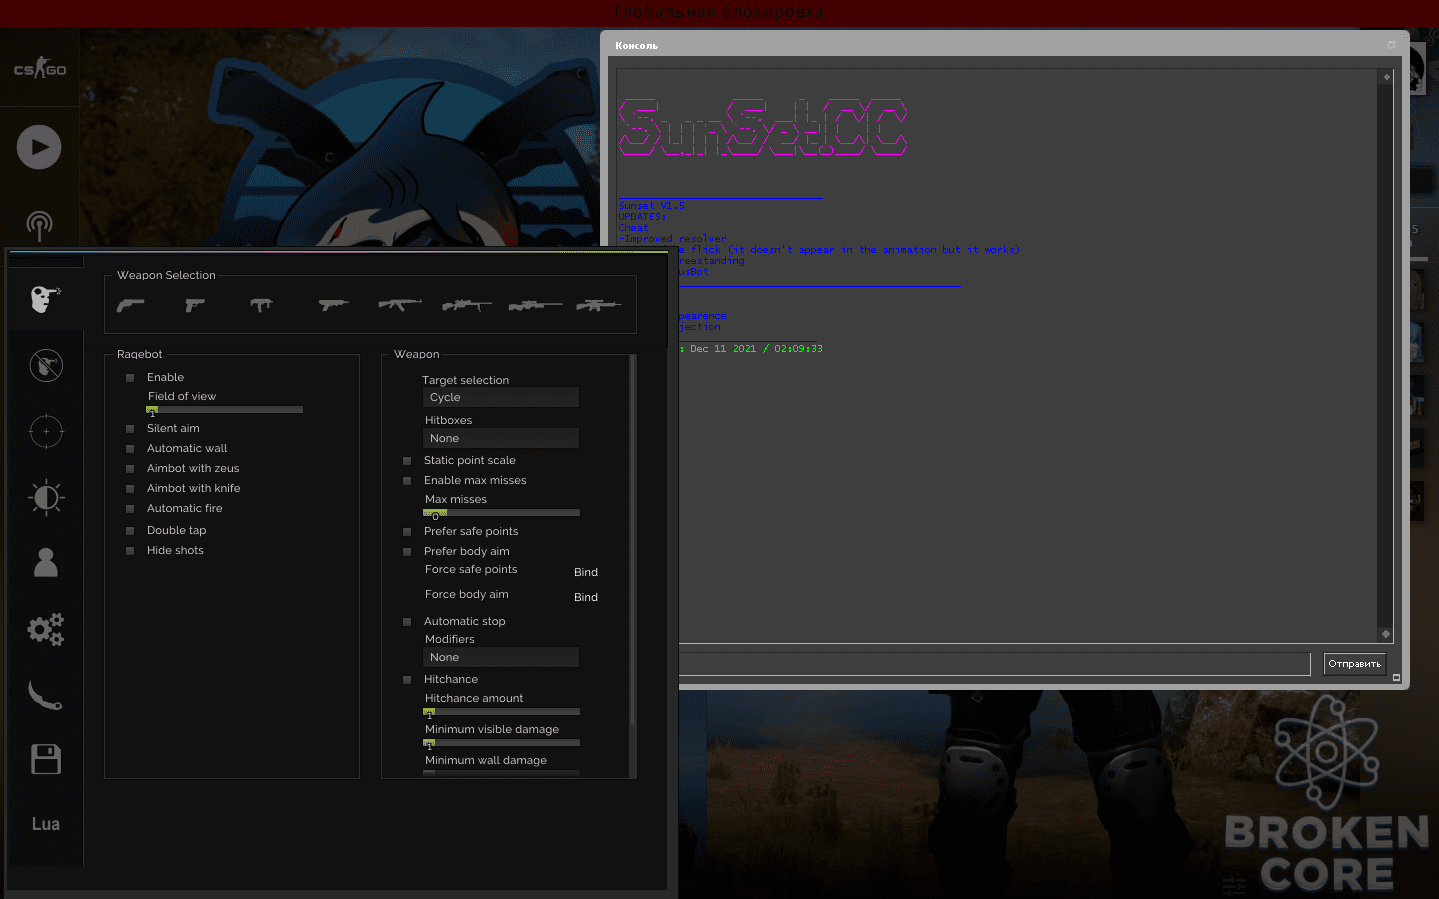Click the Max misses slider
The image size is (1439, 899).
[x=502, y=512]
